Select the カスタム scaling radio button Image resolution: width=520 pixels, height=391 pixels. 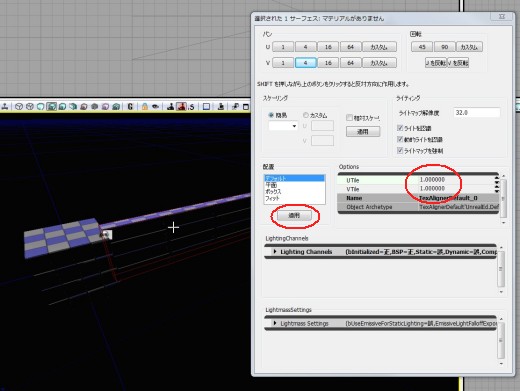click(305, 115)
